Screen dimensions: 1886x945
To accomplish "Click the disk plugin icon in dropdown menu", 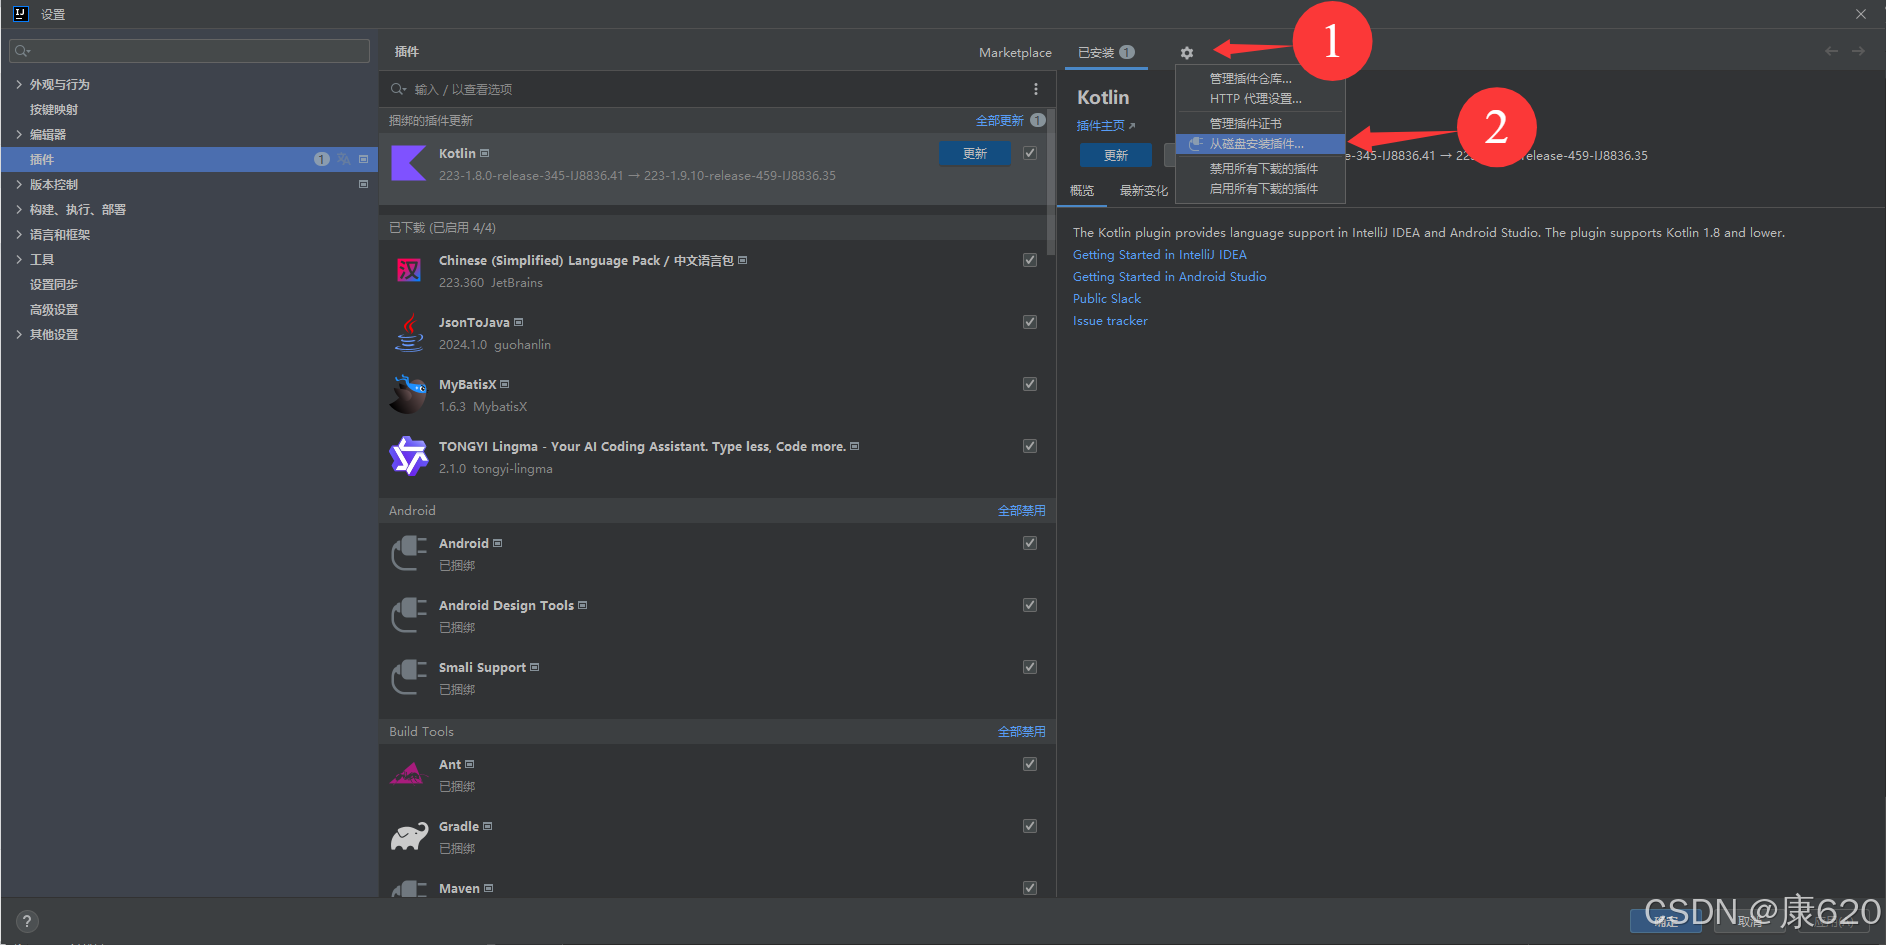I will pyautogui.click(x=1195, y=144).
